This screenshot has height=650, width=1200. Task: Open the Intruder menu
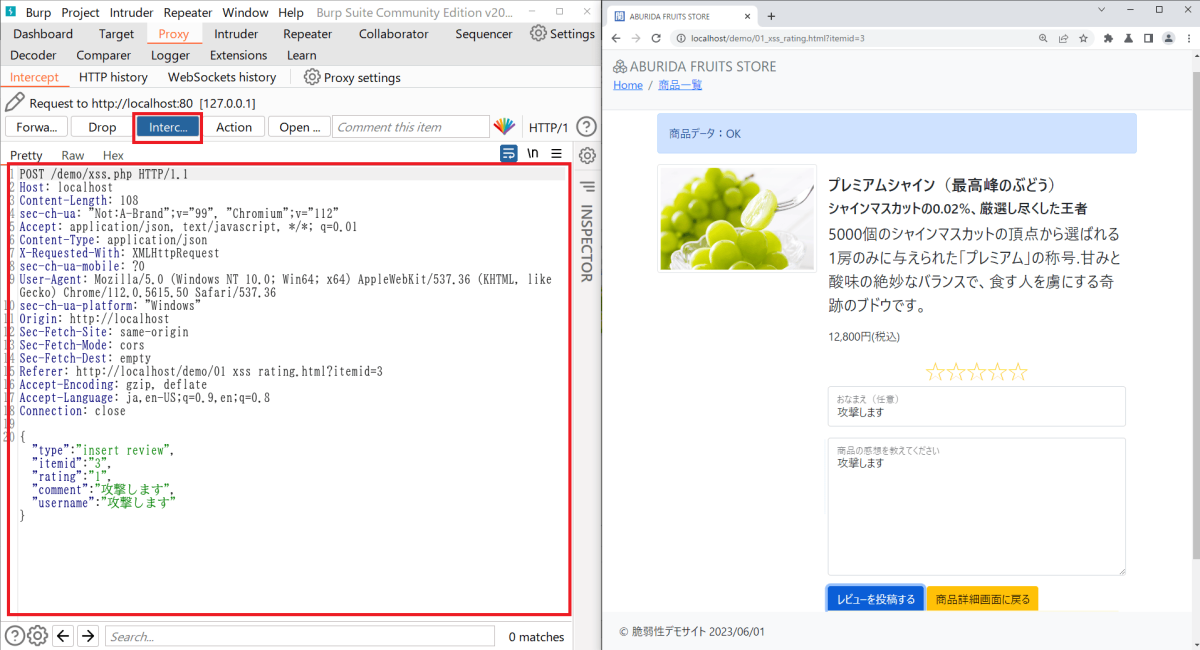[132, 12]
